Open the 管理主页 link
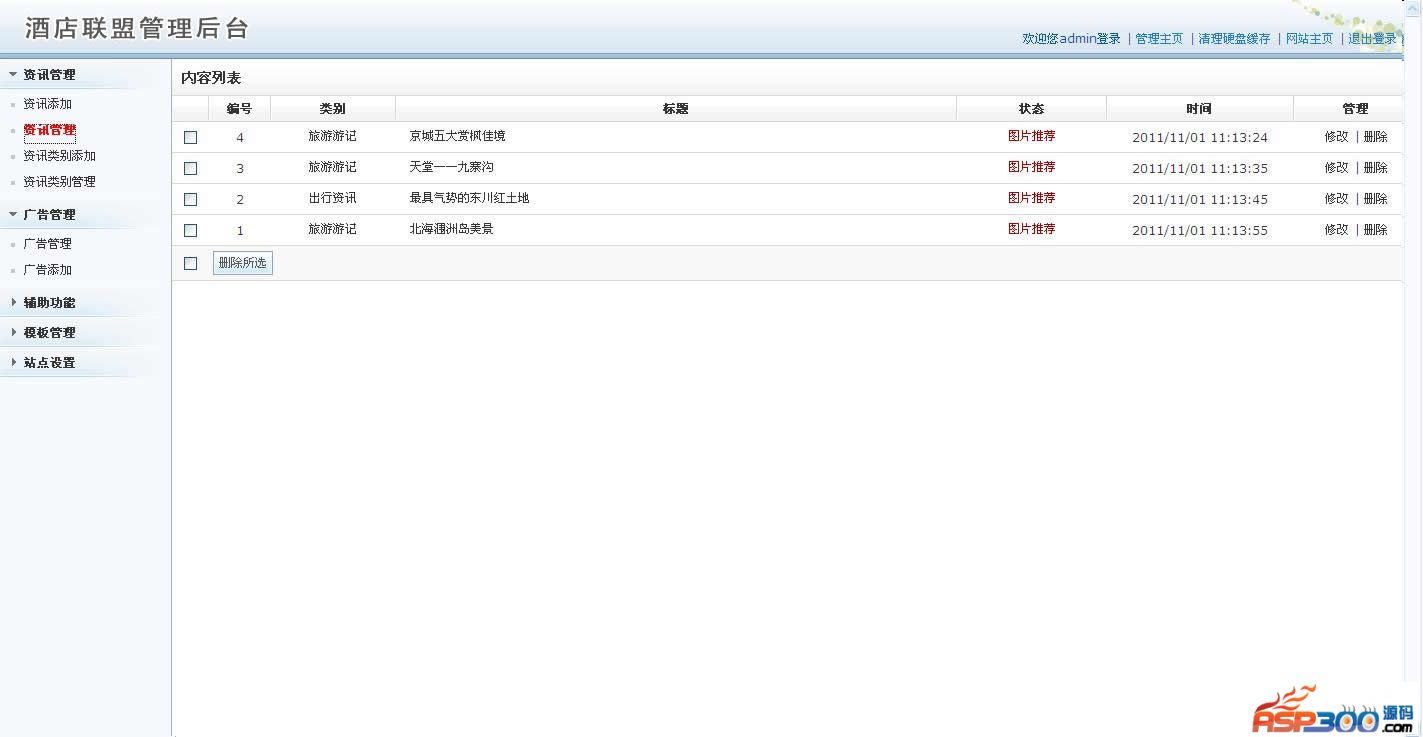The image size is (1423, 737). click(x=1159, y=39)
